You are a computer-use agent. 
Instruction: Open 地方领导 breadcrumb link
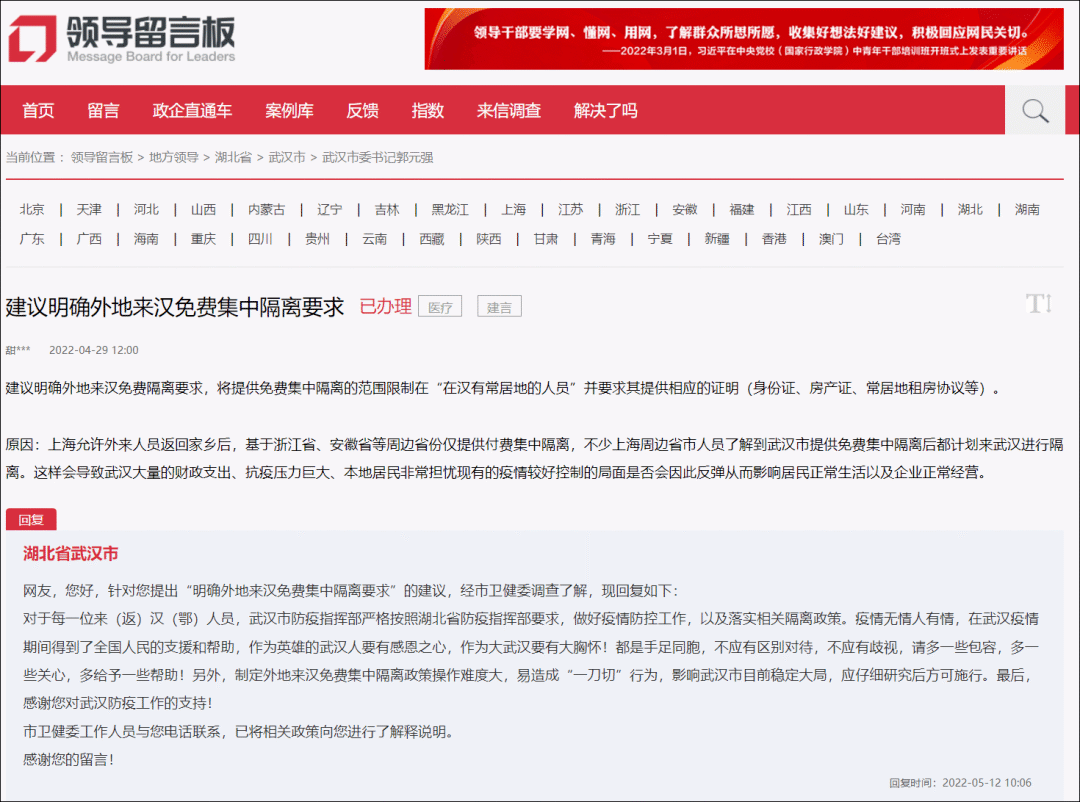tap(174, 157)
